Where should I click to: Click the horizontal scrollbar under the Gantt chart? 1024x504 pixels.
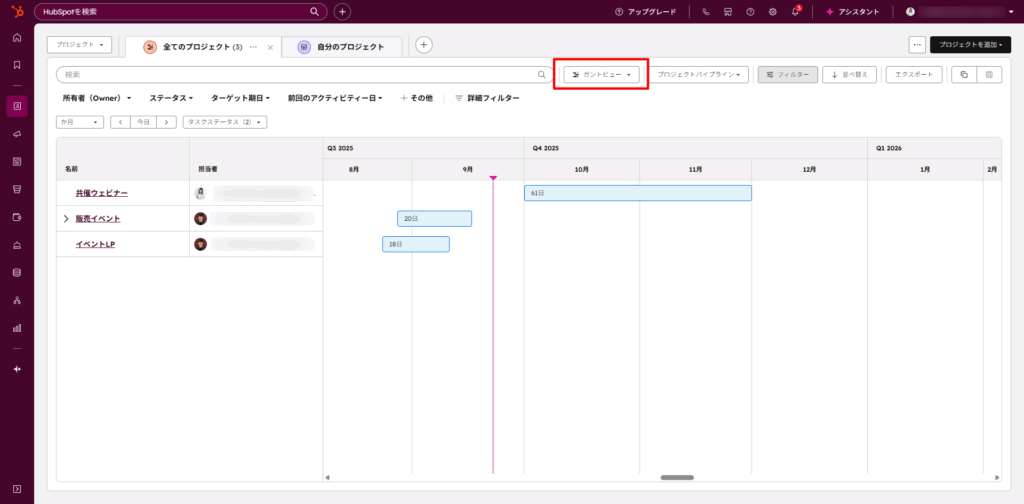point(677,477)
